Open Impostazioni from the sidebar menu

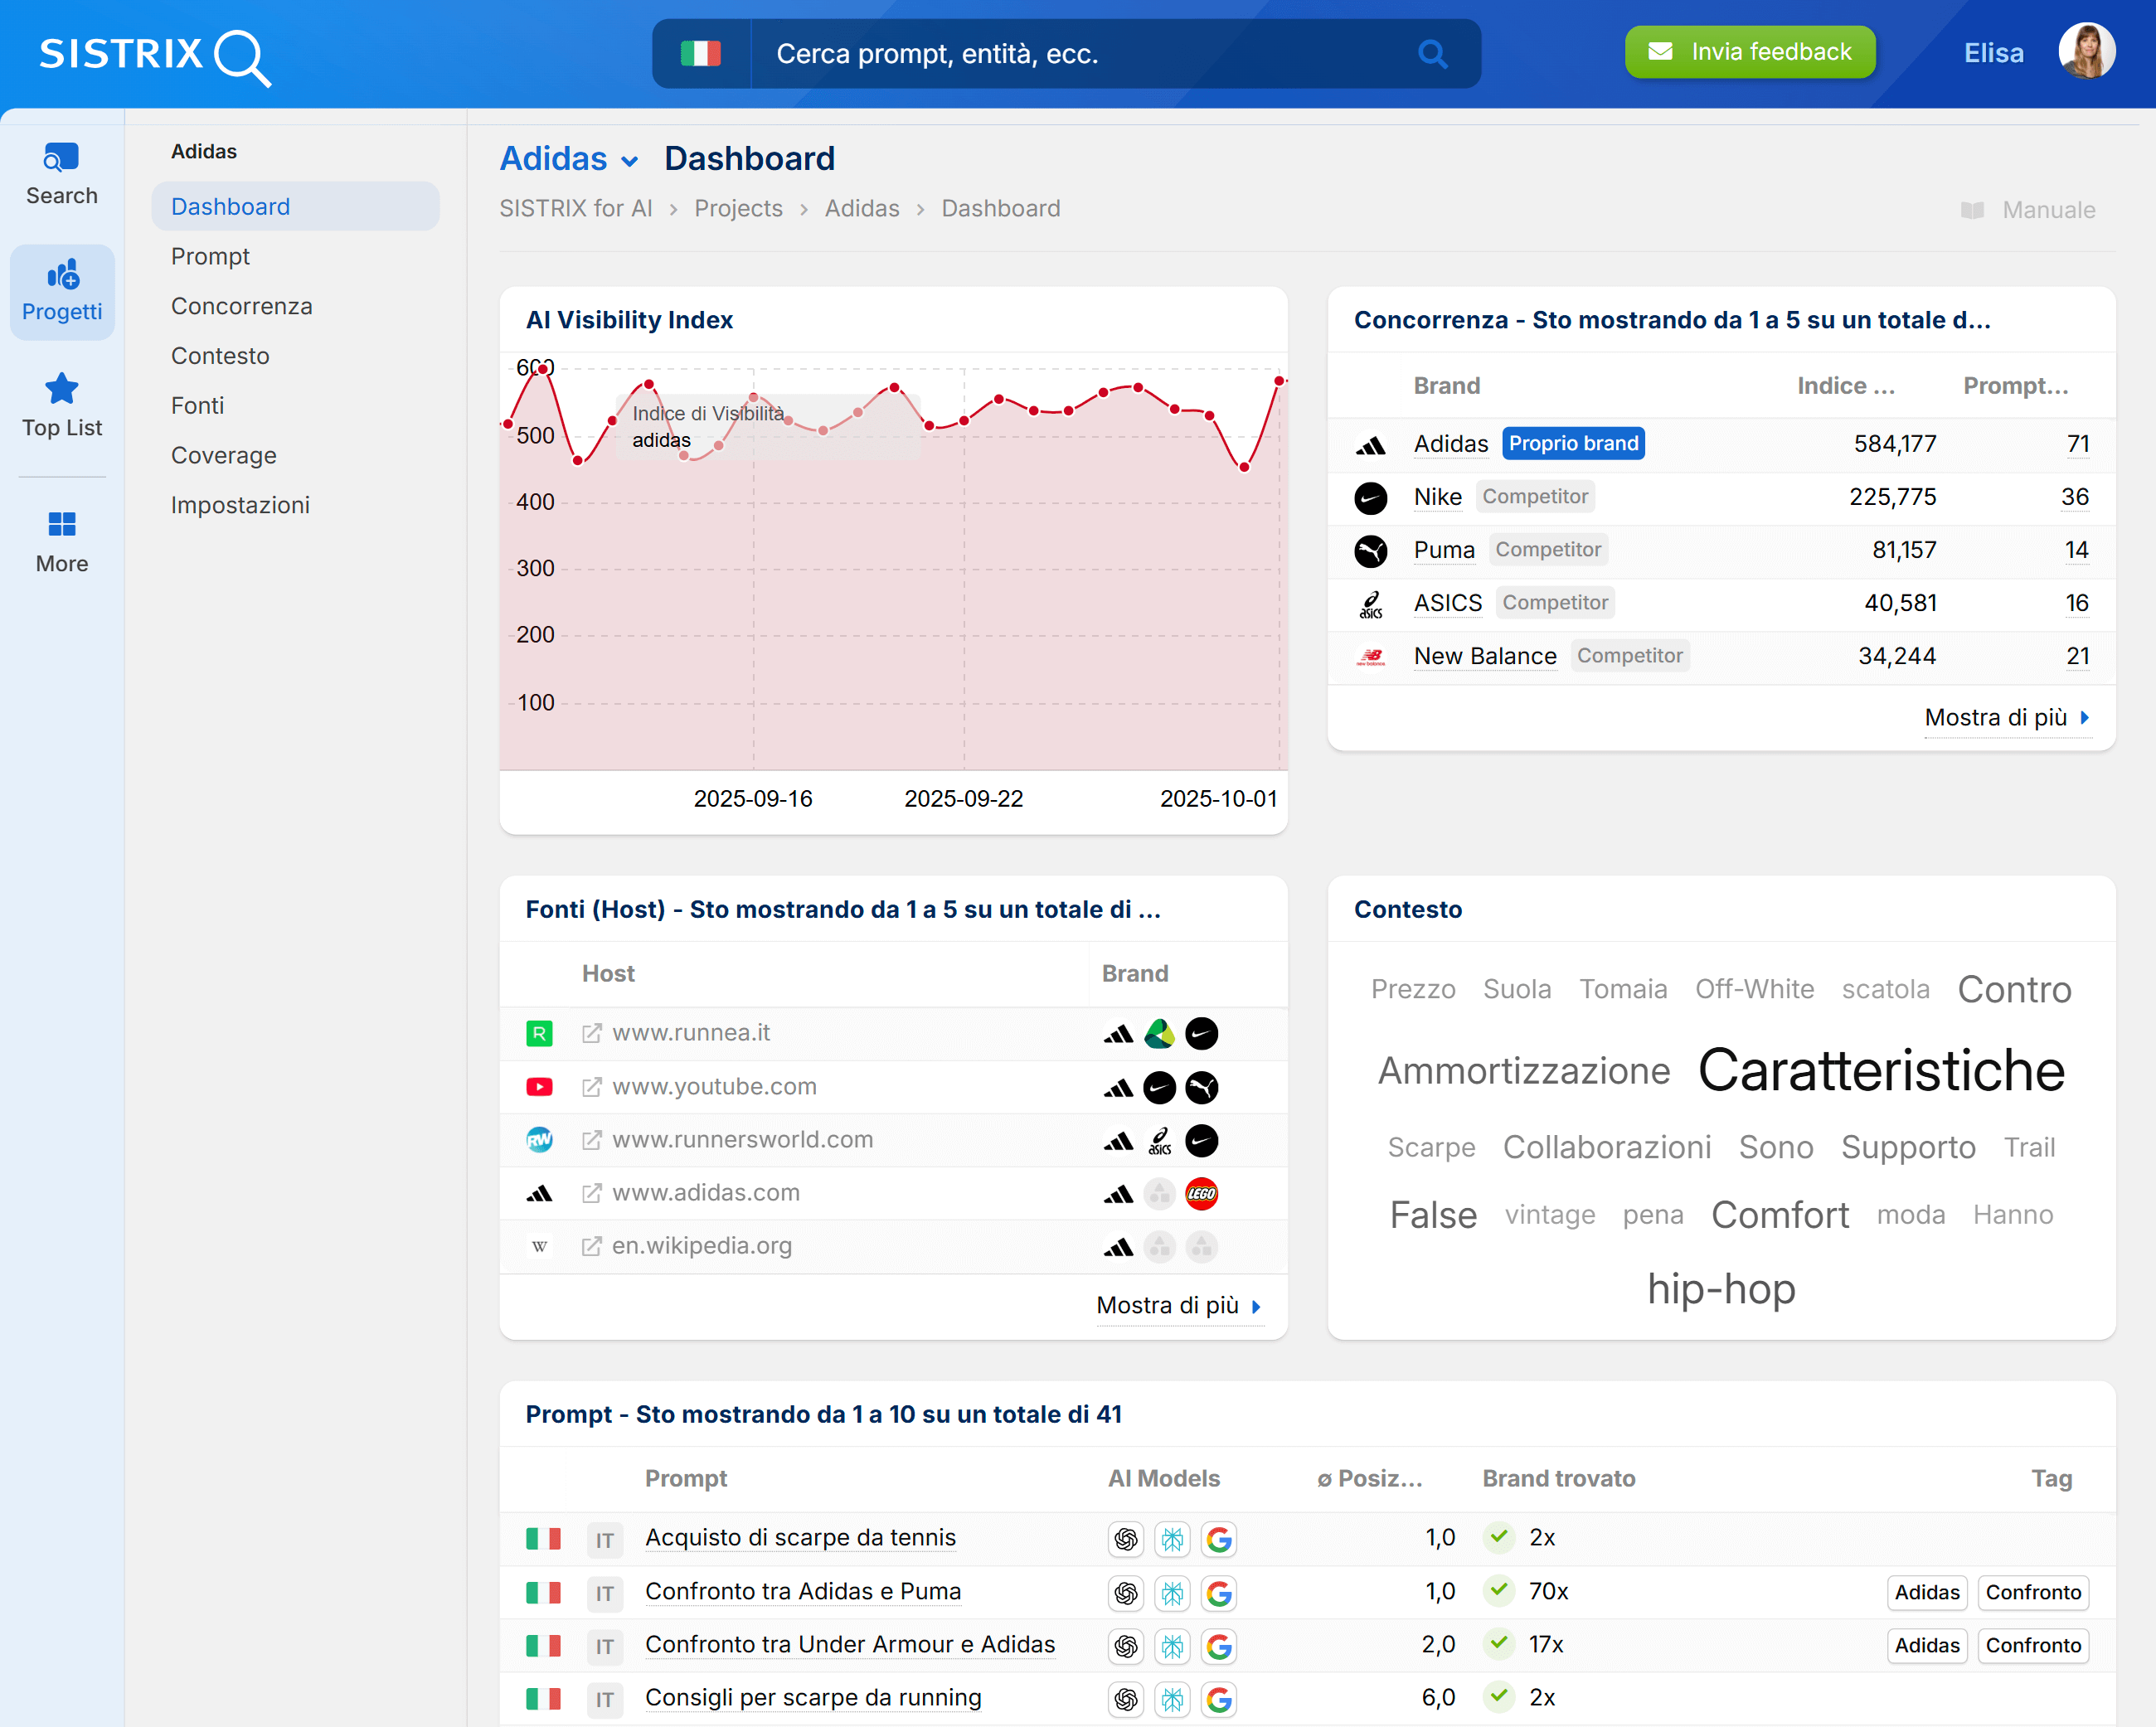tap(240, 505)
